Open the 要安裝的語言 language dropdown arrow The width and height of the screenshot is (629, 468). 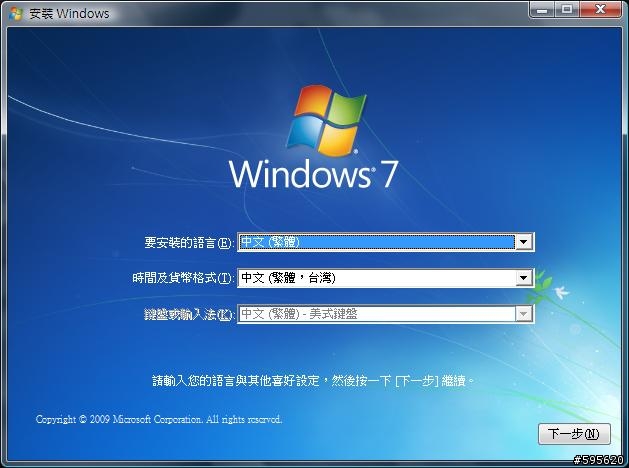523,242
